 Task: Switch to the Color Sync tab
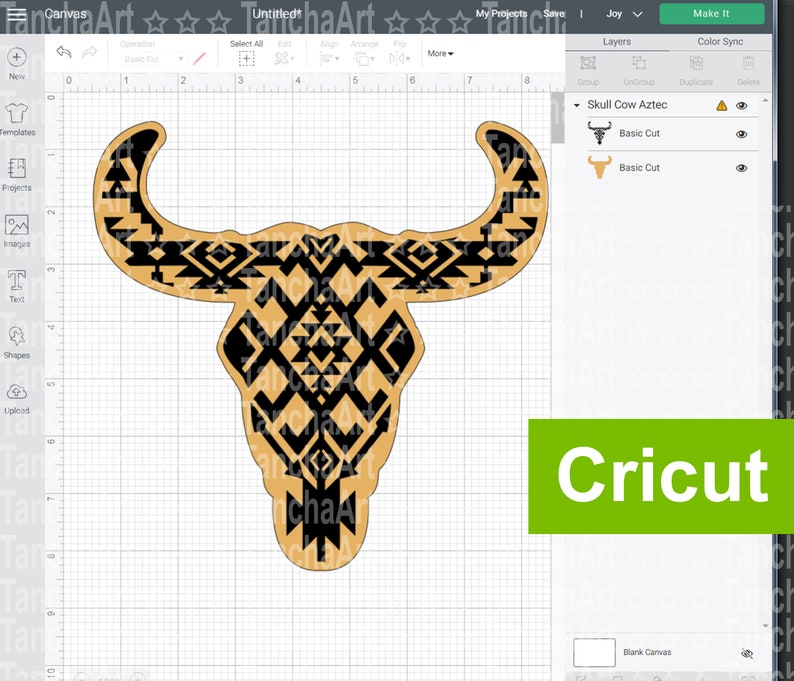click(720, 42)
